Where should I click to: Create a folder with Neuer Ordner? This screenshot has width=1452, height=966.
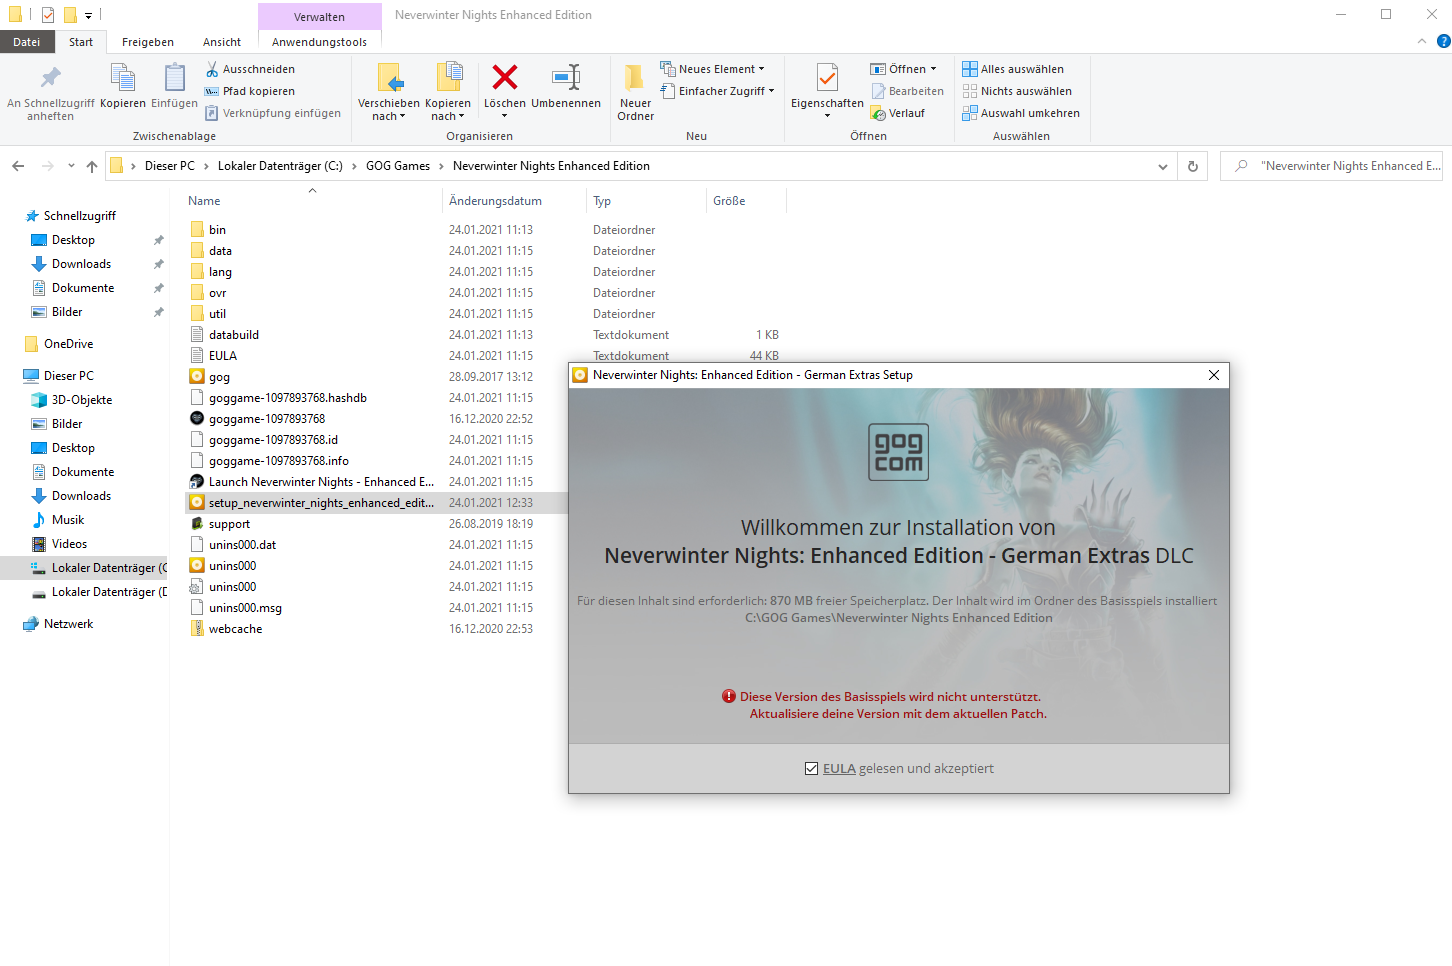click(635, 92)
